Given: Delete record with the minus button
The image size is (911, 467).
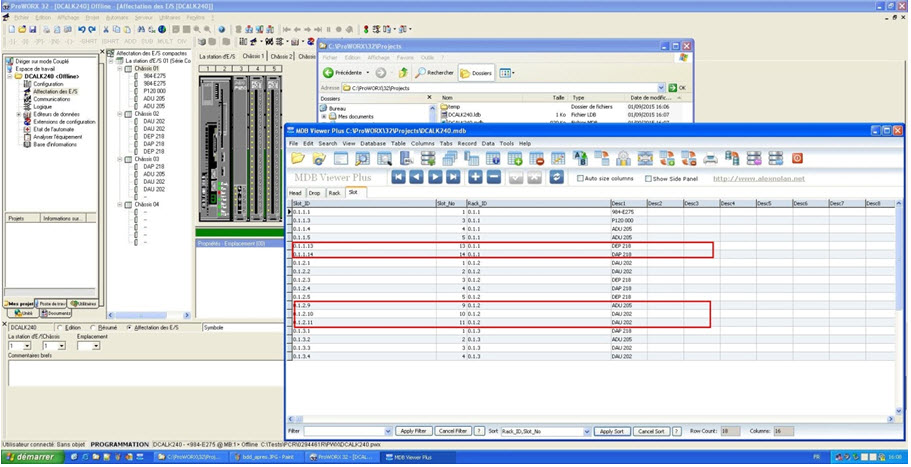Looking at the screenshot, I should [x=494, y=177].
